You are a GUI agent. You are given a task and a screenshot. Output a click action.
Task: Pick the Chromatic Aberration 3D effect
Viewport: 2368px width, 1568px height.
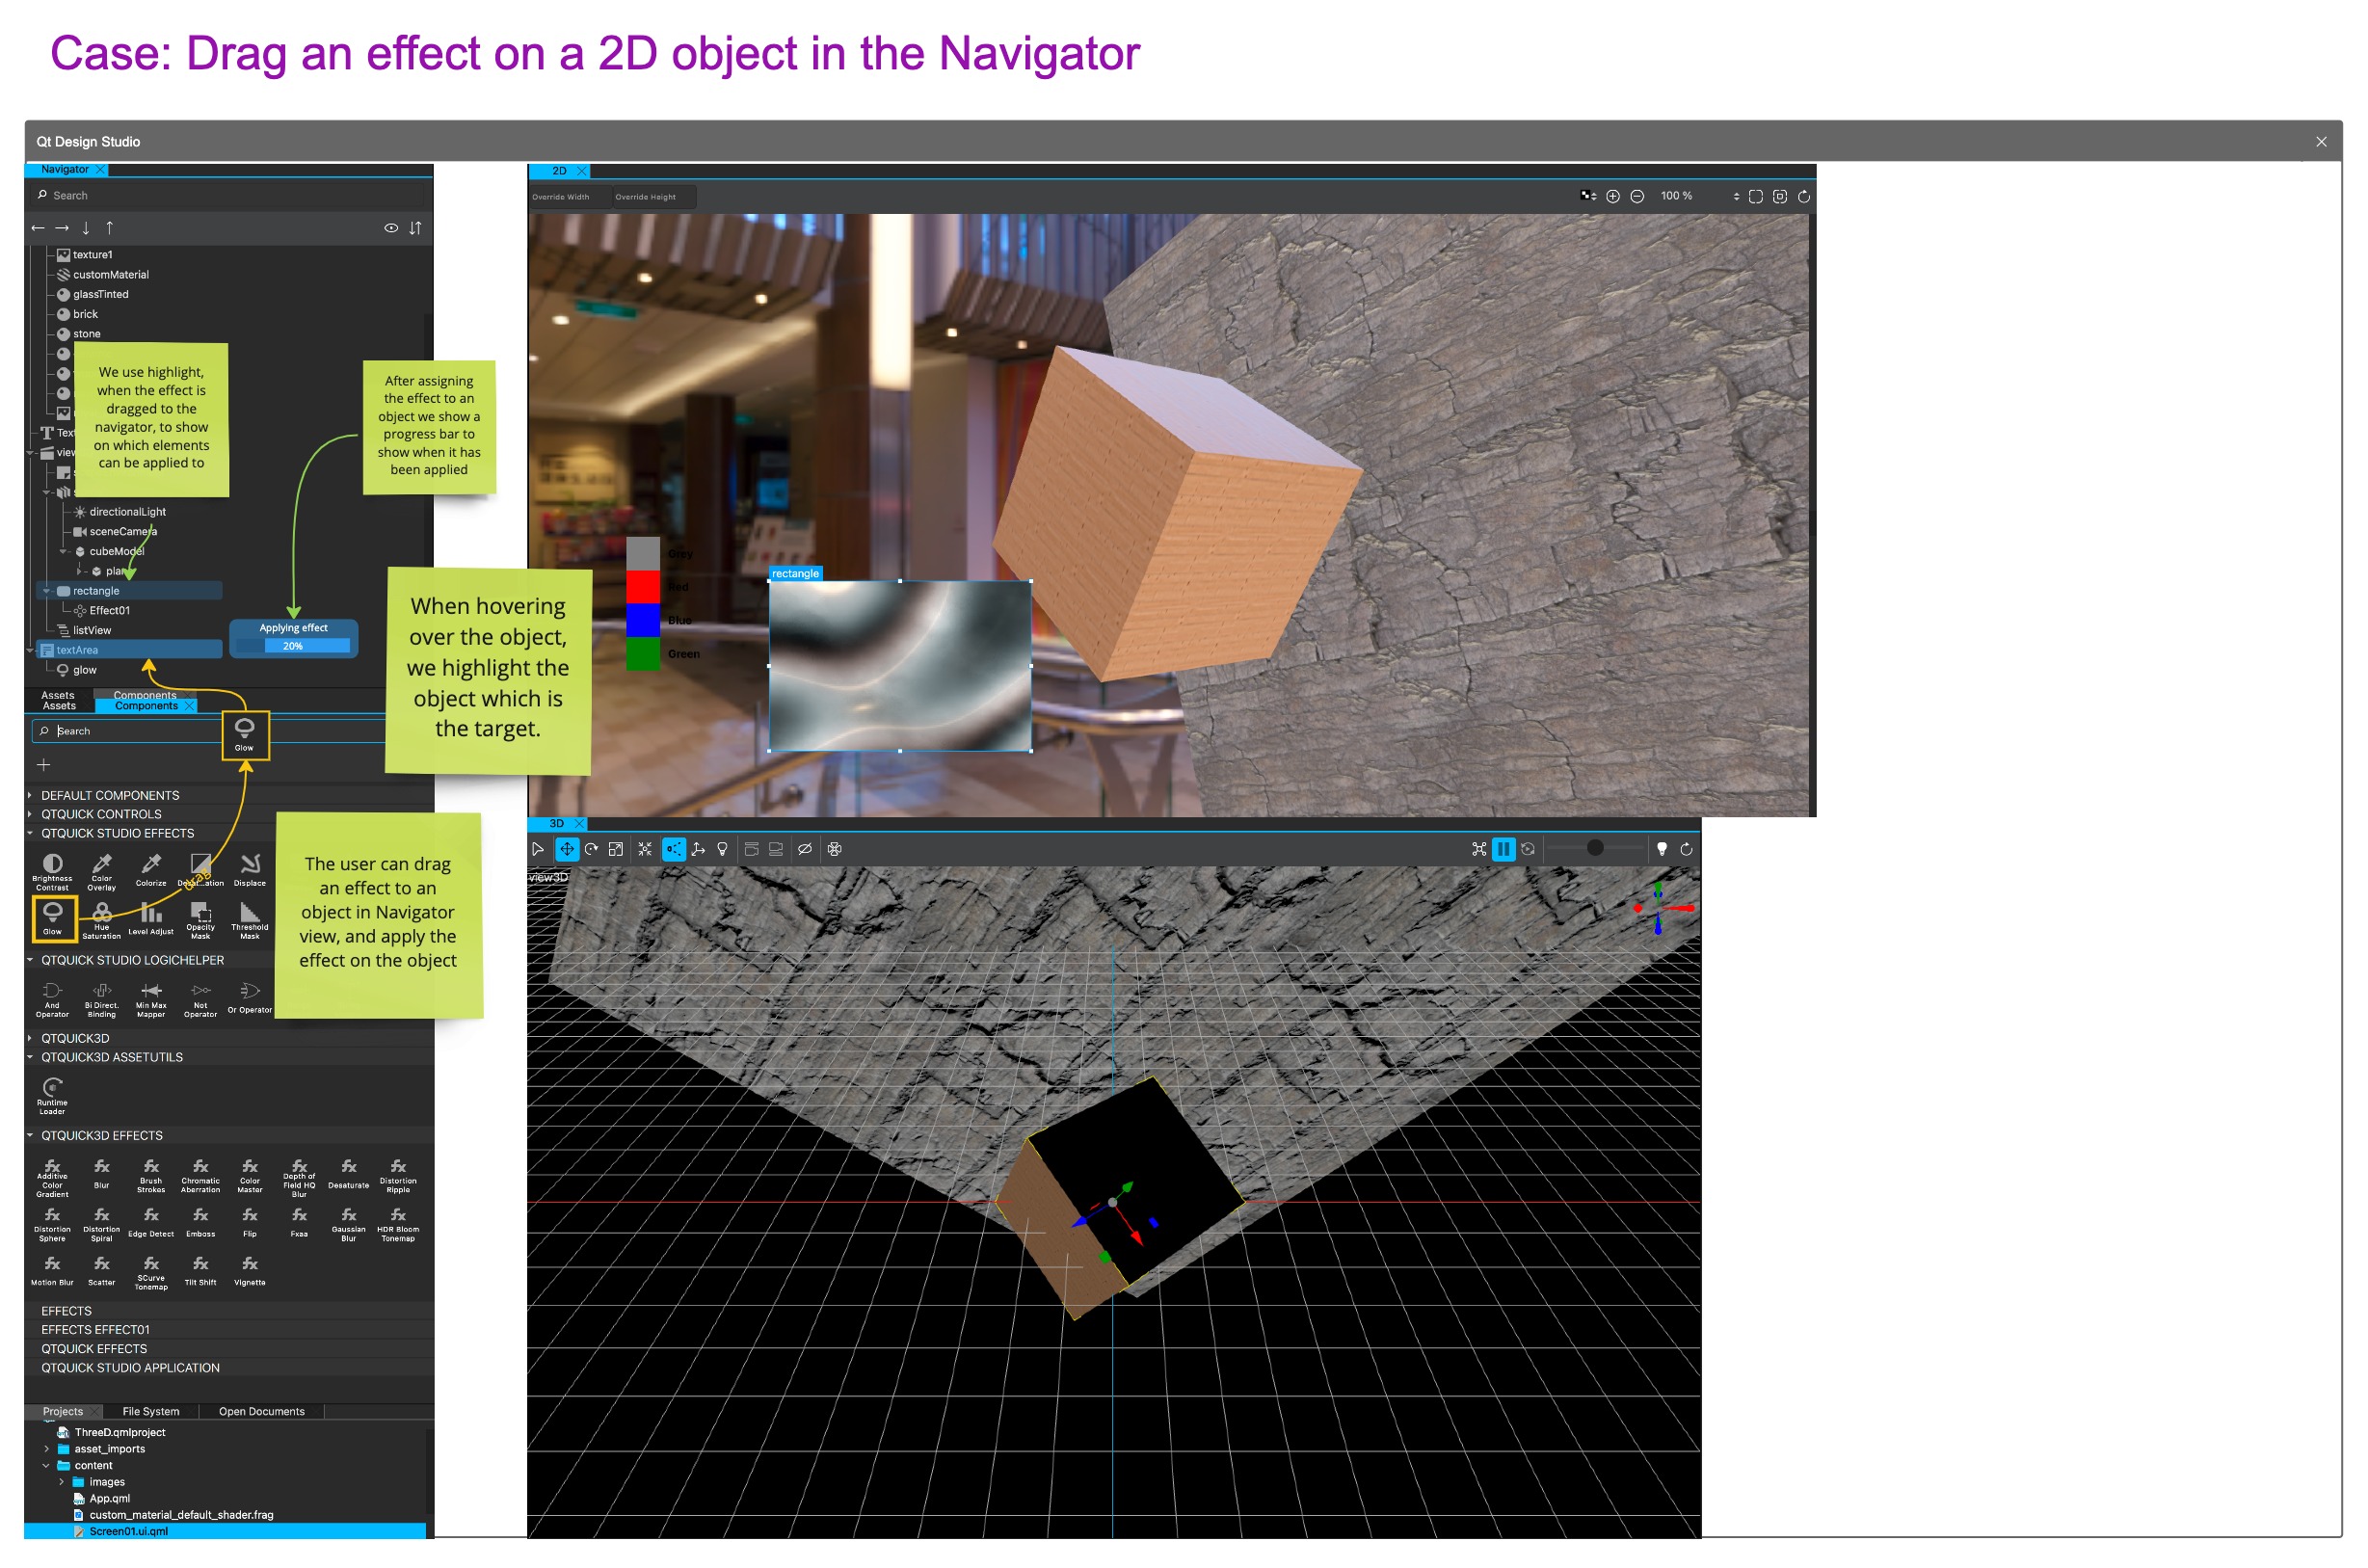(200, 1175)
